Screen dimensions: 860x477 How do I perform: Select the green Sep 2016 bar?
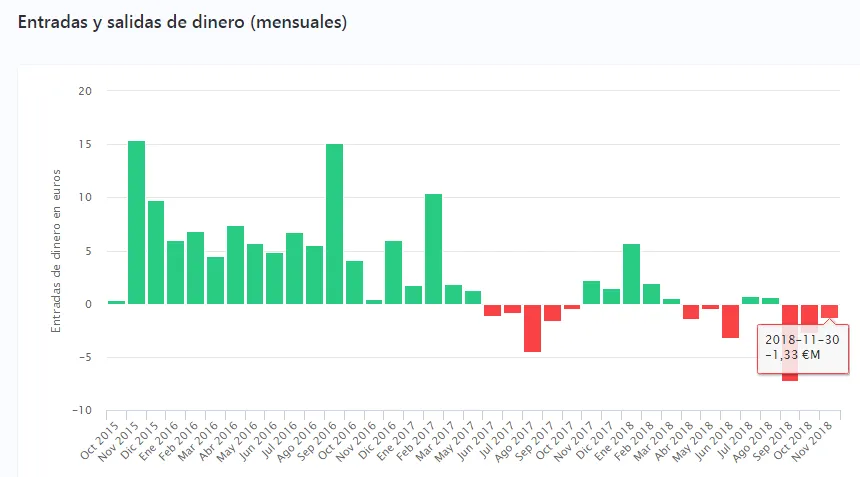click(334, 224)
